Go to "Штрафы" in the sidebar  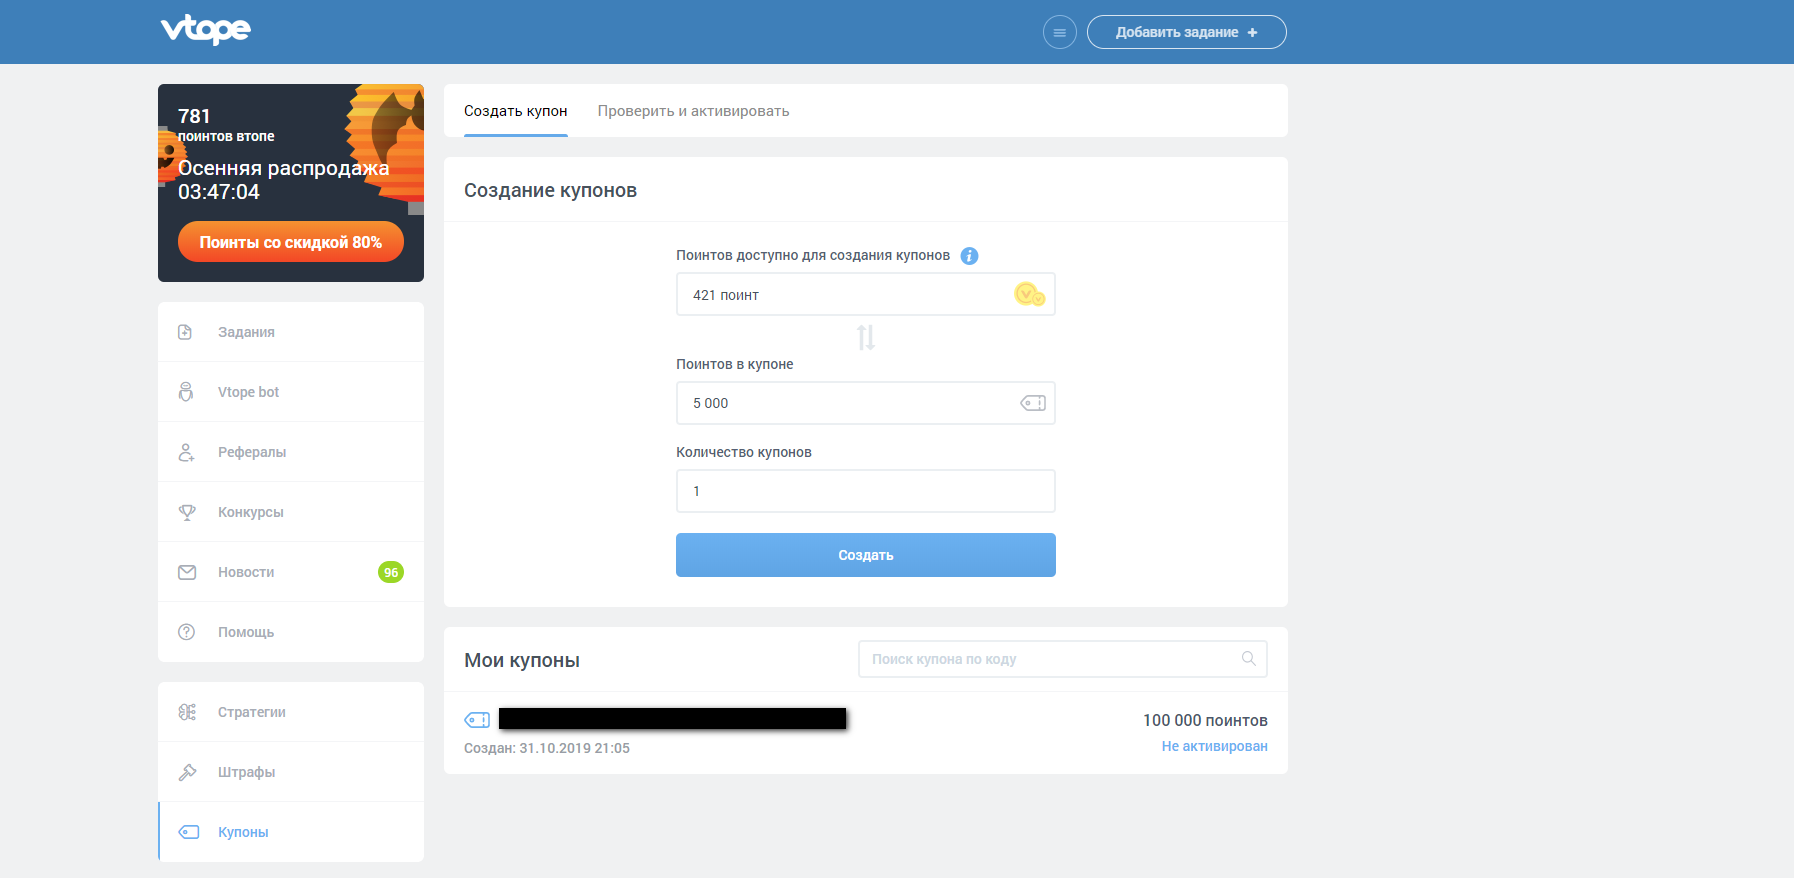point(246,772)
